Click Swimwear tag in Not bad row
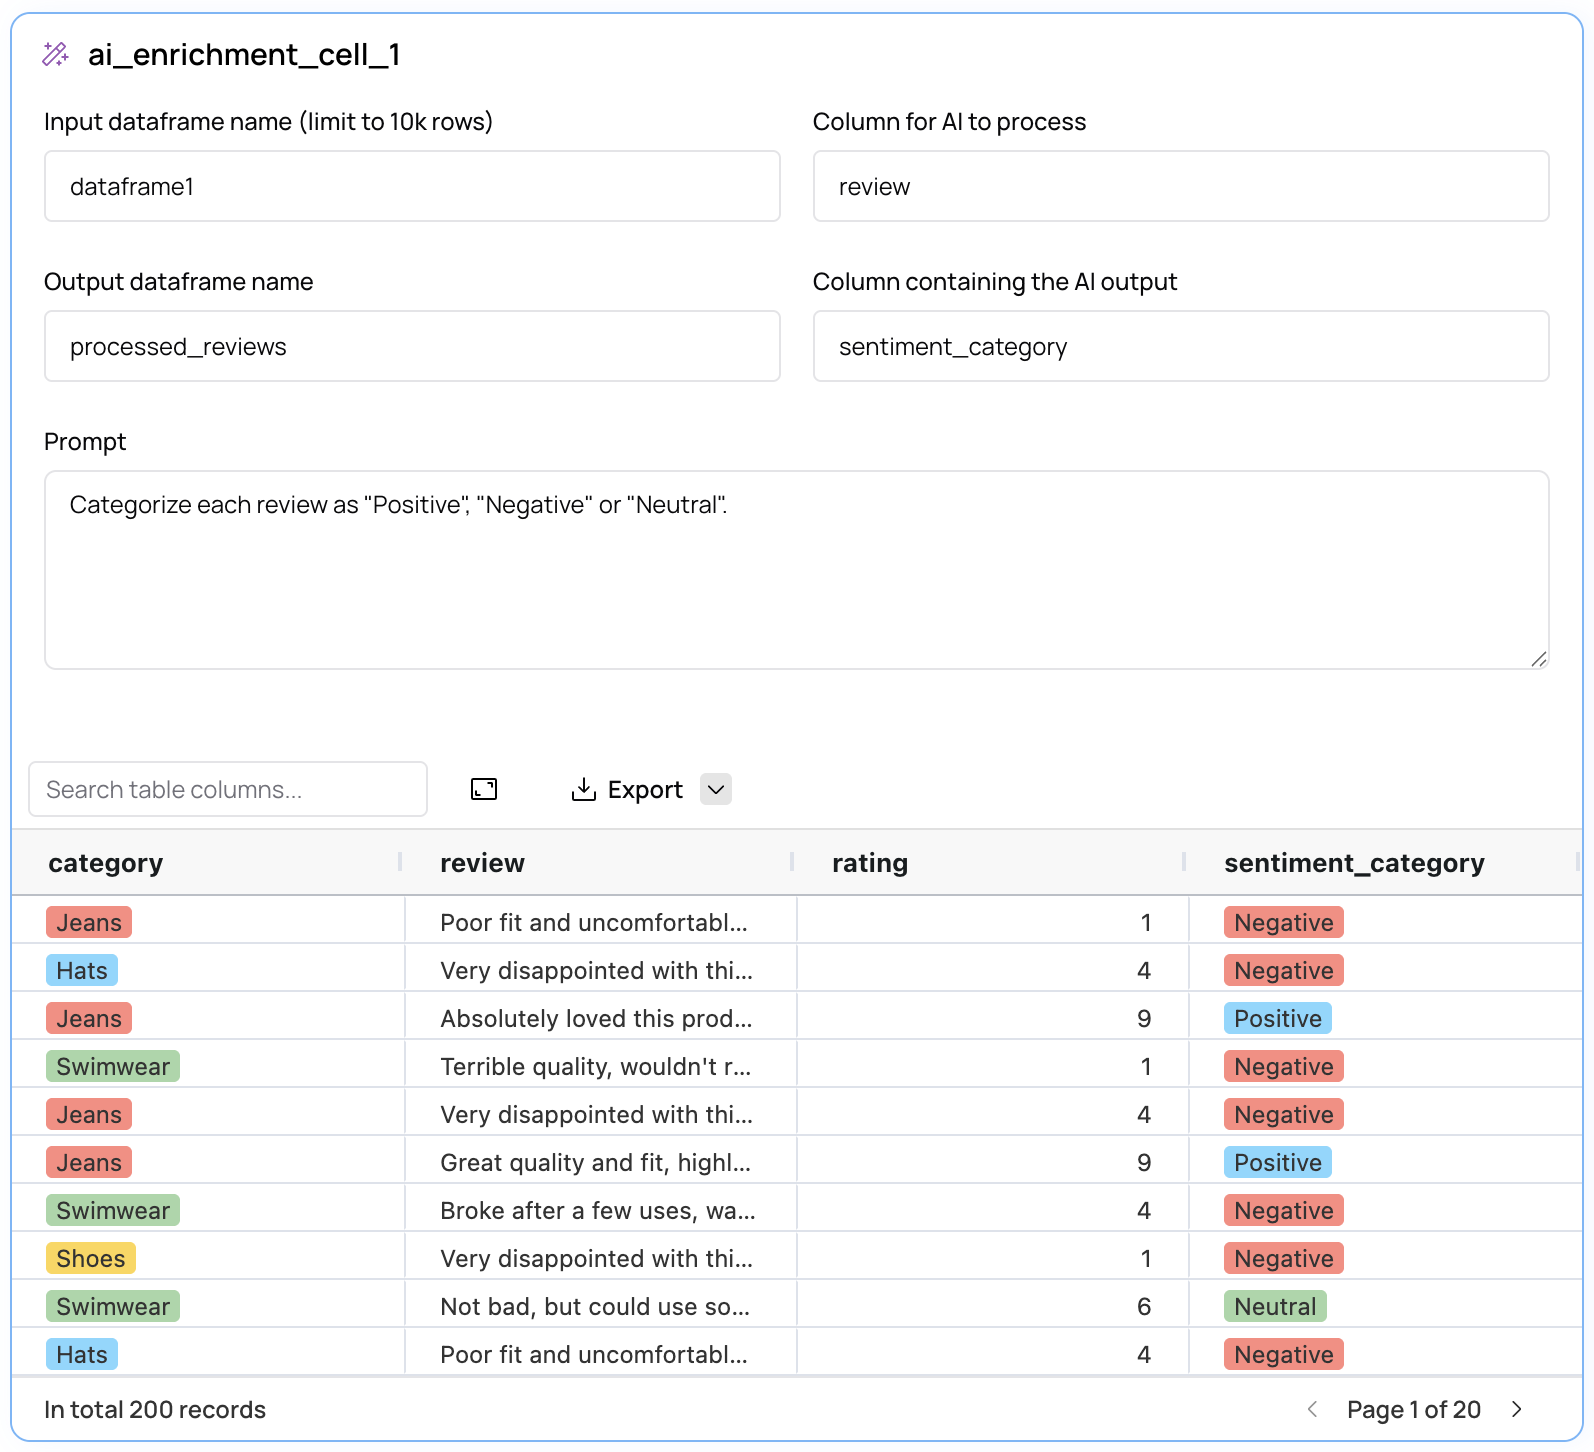 (113, 1306)
